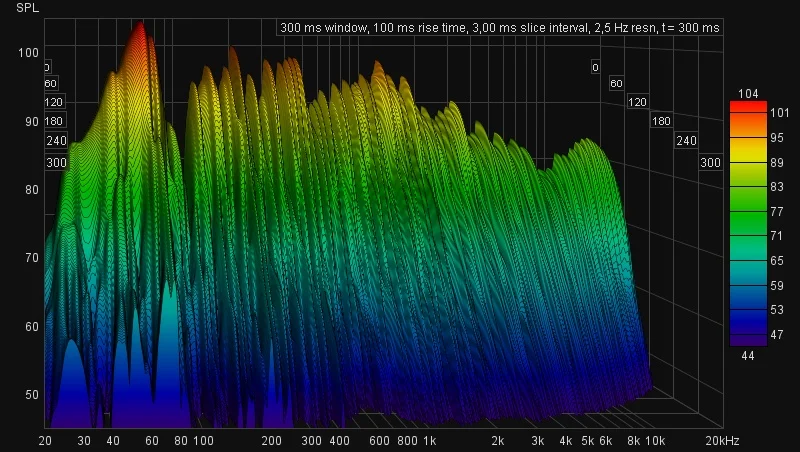800x452 pixels.
Task: Click the 44 minimum value below color legend
Action: click(748, 356)
